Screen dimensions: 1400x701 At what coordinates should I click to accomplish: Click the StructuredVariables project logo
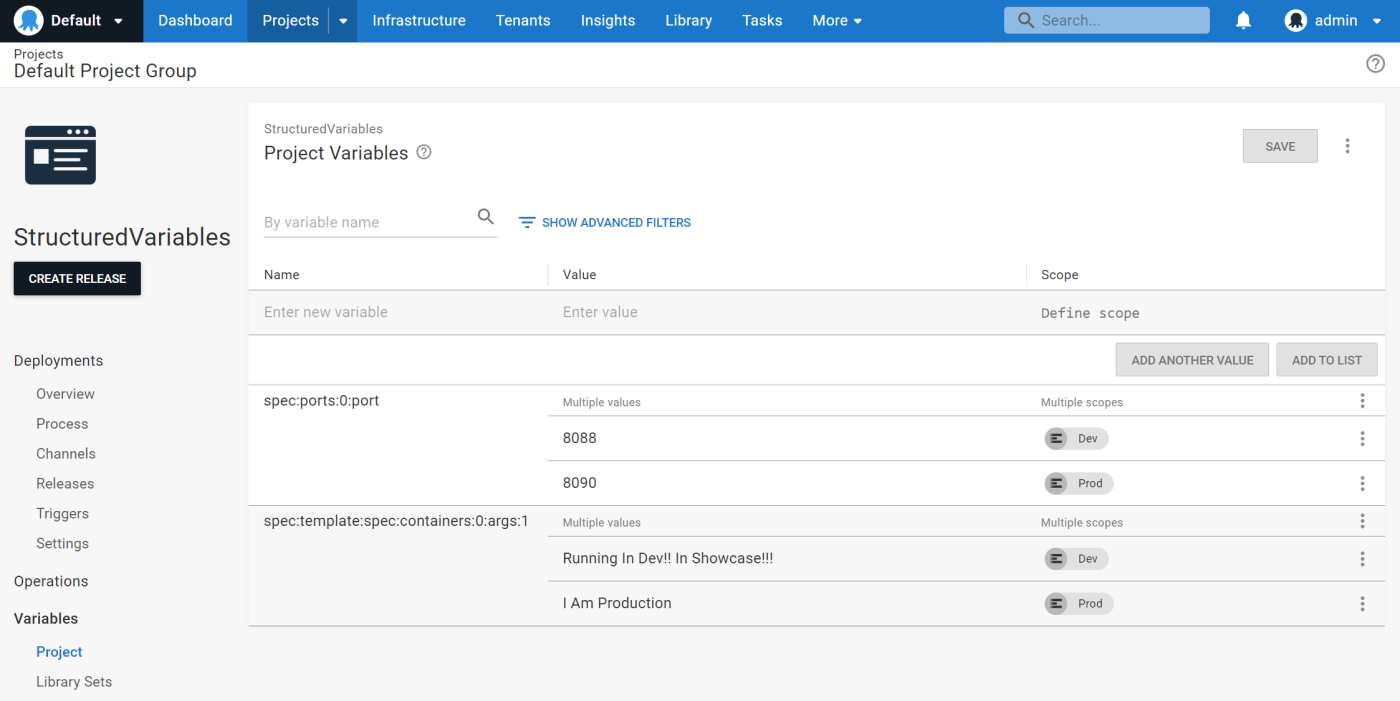point(60,155)
